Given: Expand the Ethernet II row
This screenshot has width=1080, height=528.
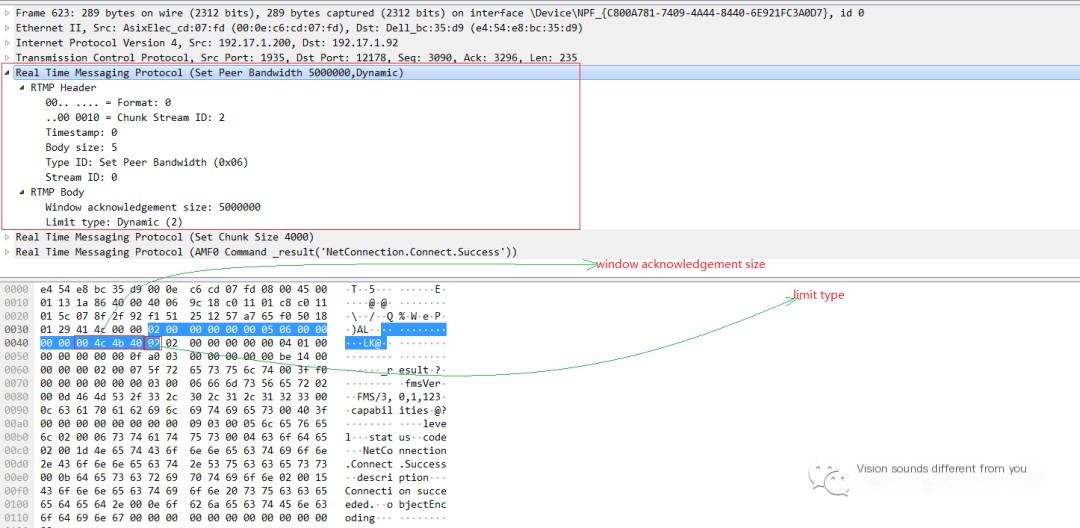Looking at the screenshot, I should tap(8, 28).
